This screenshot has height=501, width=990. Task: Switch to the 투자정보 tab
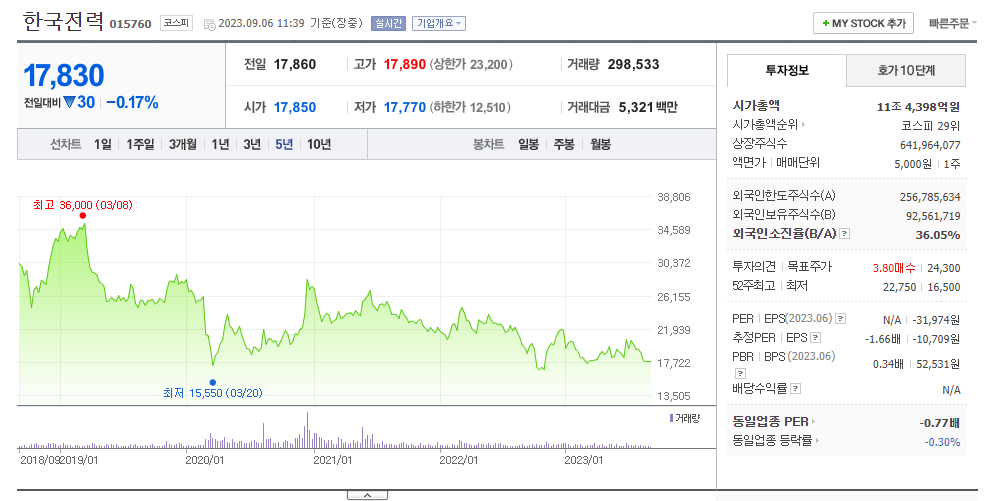point(787,70)
